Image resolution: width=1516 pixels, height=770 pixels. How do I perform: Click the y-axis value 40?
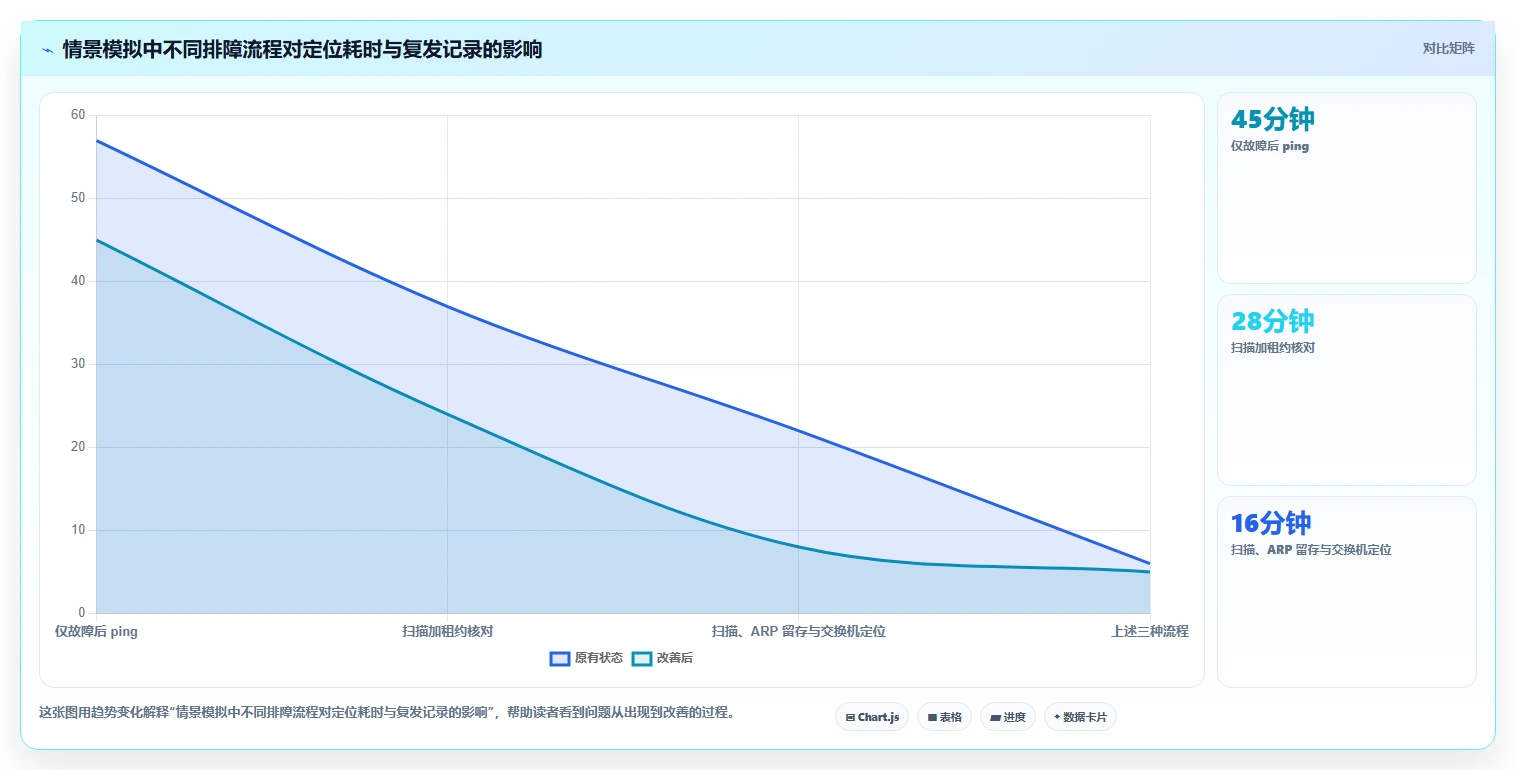[78, 281]
